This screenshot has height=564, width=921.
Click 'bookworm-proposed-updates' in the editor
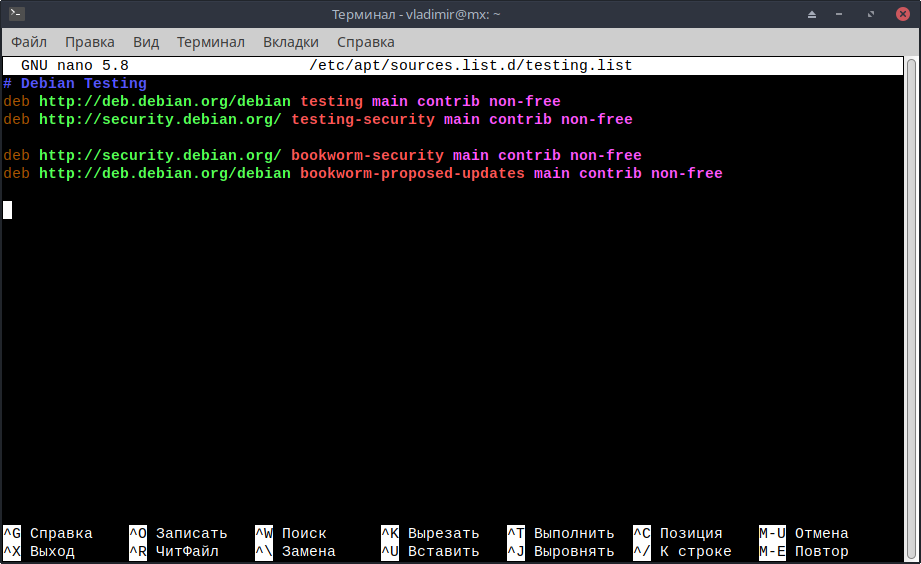point(412,173)
